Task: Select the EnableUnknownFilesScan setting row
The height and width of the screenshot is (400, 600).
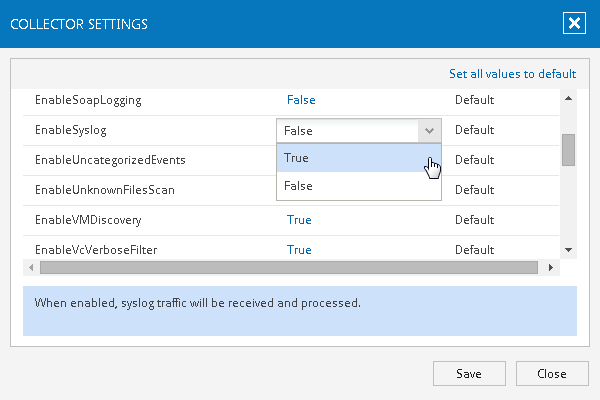Action: pos(103,190)
